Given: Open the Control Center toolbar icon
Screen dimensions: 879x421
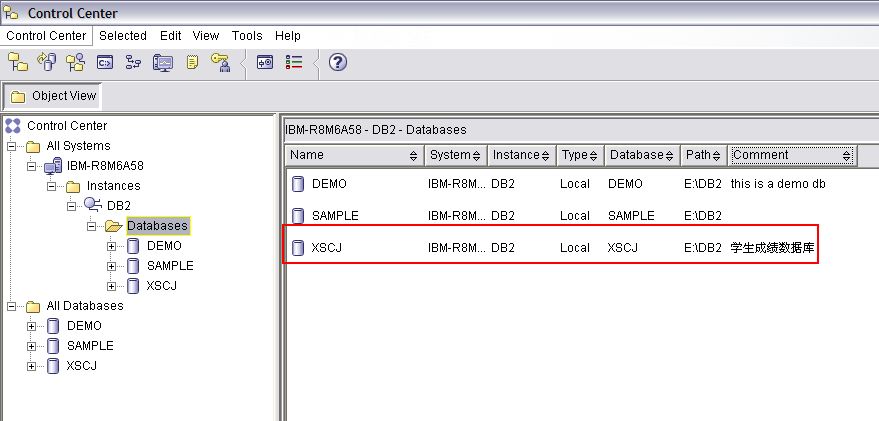Looking at the screenshot, I should (x=18, y=62).
